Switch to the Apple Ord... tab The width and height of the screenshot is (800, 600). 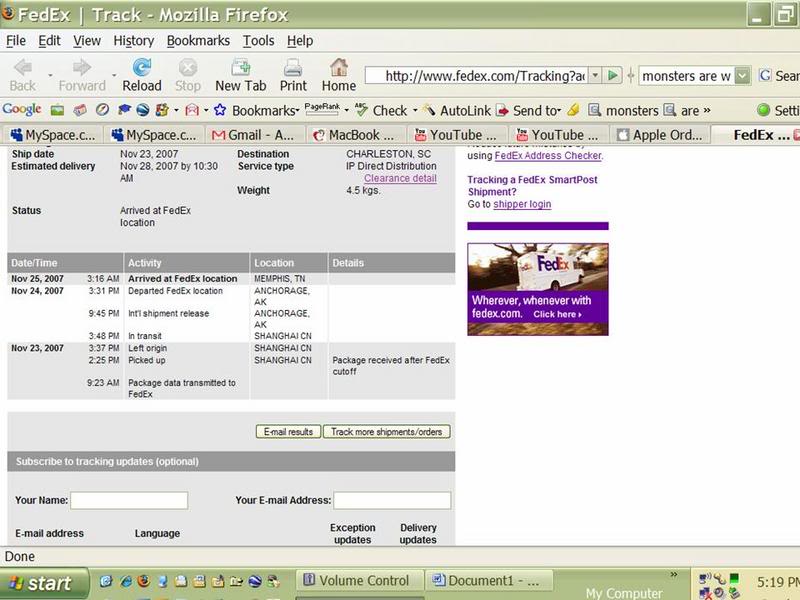coord(660,135)
